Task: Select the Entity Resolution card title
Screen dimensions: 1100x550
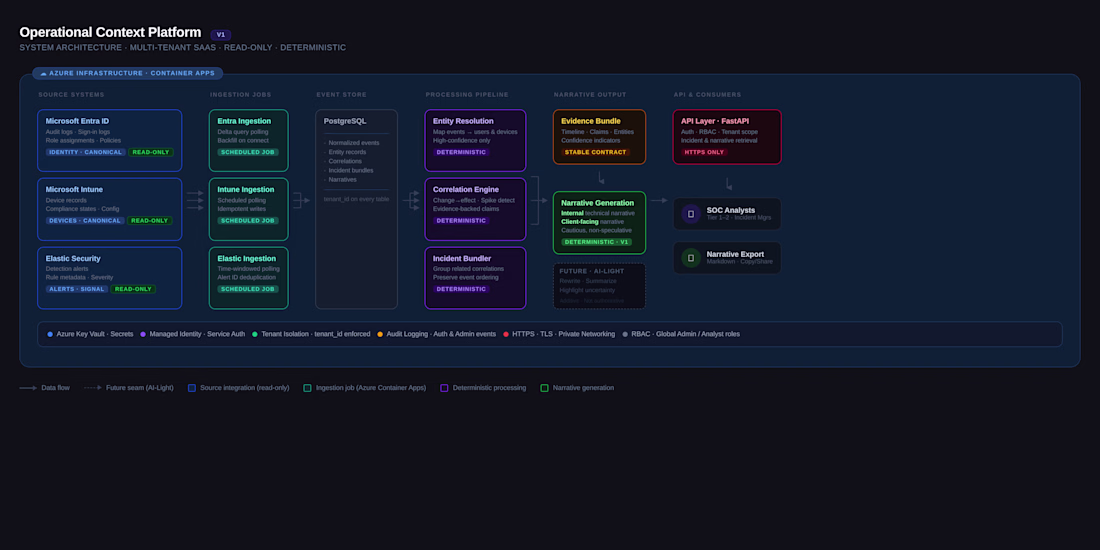Action: pos(463,121)
